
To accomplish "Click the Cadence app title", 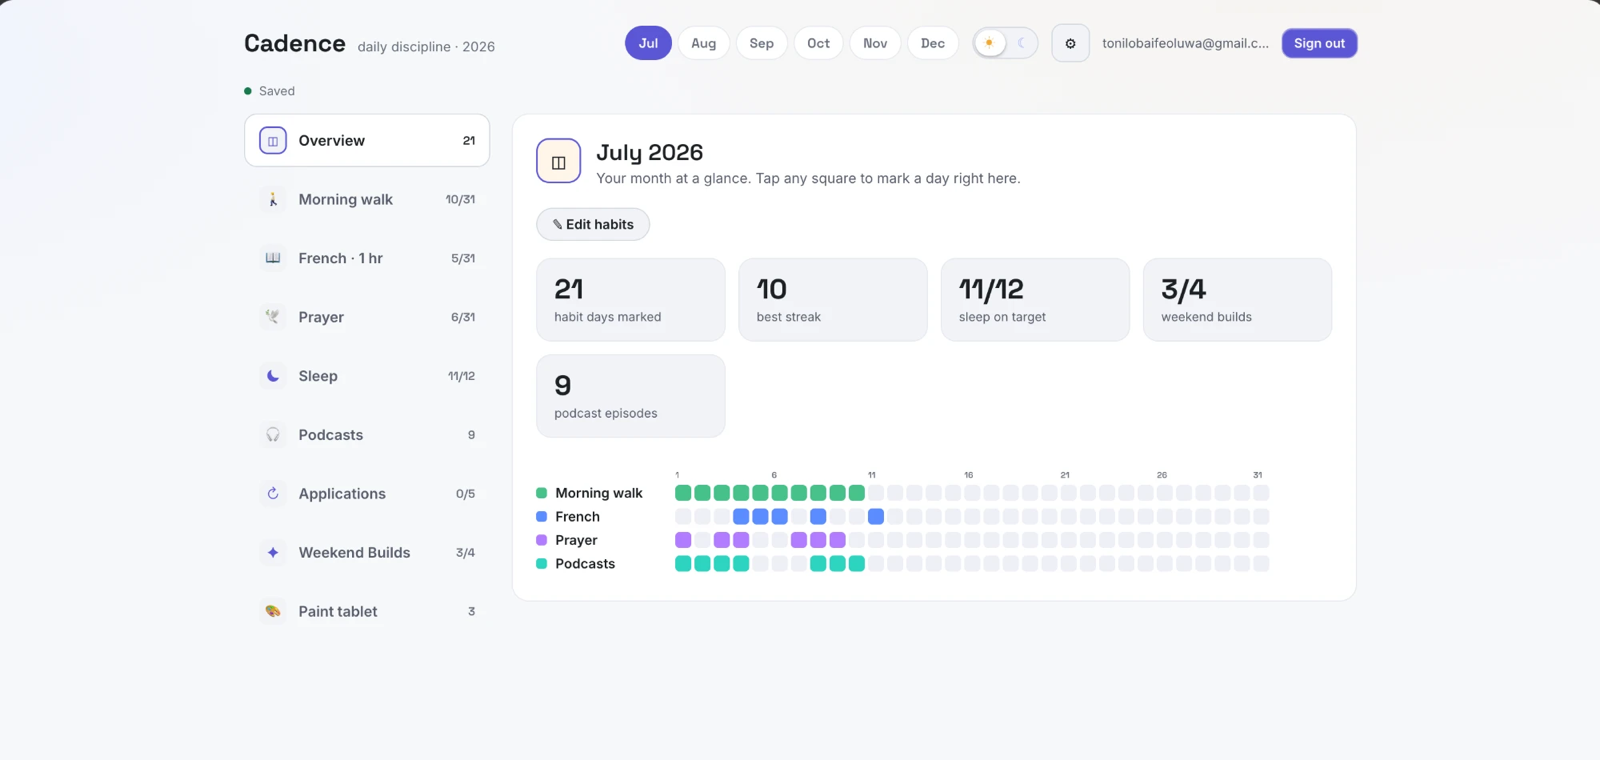I will point(295,43).
